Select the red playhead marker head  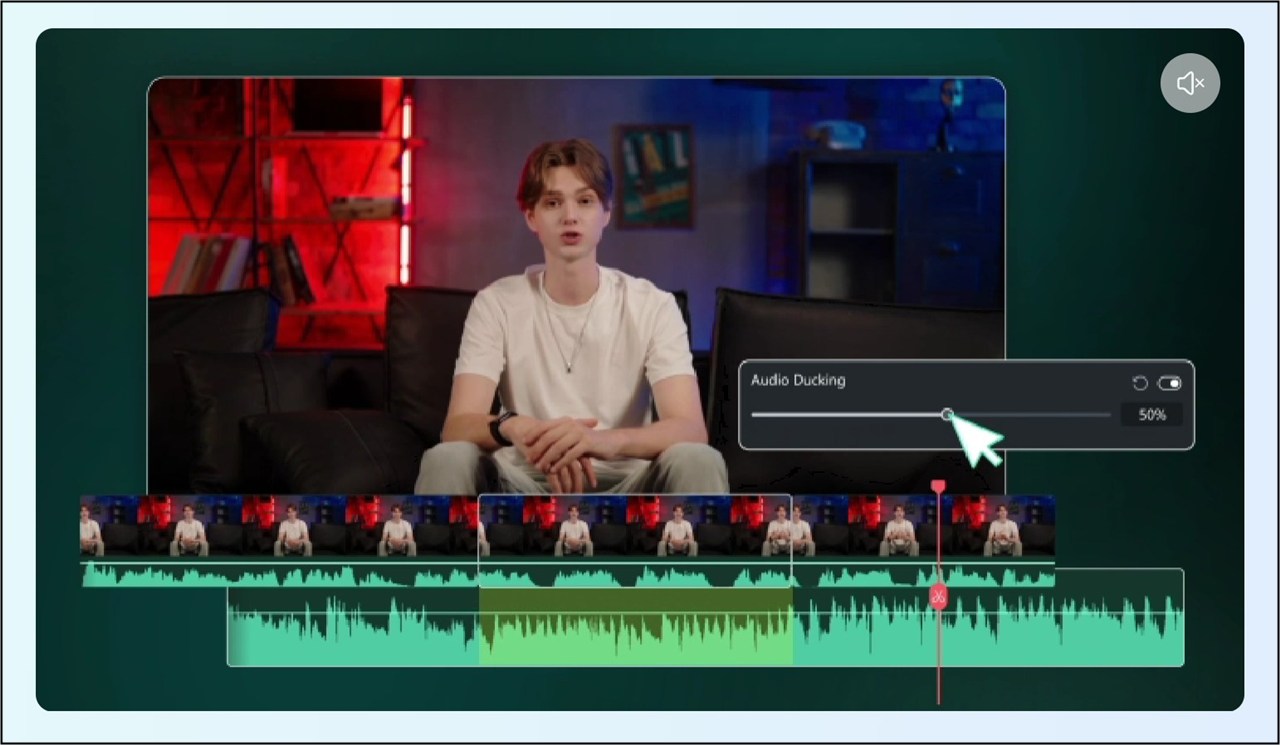pos(938,486)
